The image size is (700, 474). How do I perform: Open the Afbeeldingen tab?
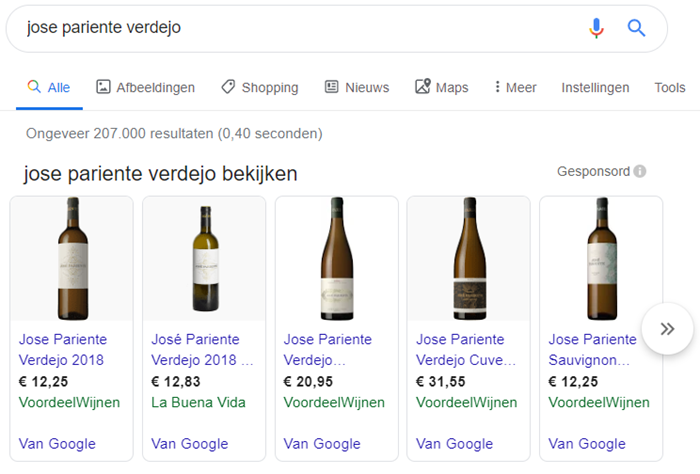[x=145, y=88]
